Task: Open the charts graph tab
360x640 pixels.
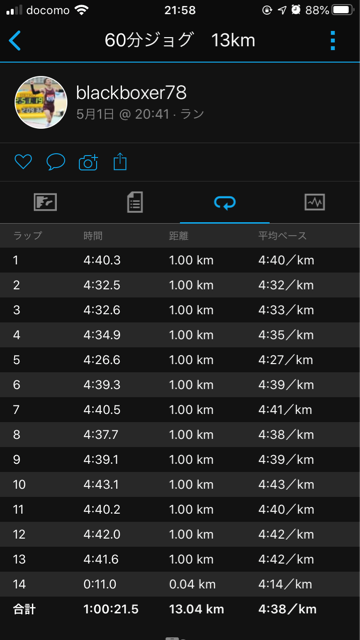Action: click(315, 202)
